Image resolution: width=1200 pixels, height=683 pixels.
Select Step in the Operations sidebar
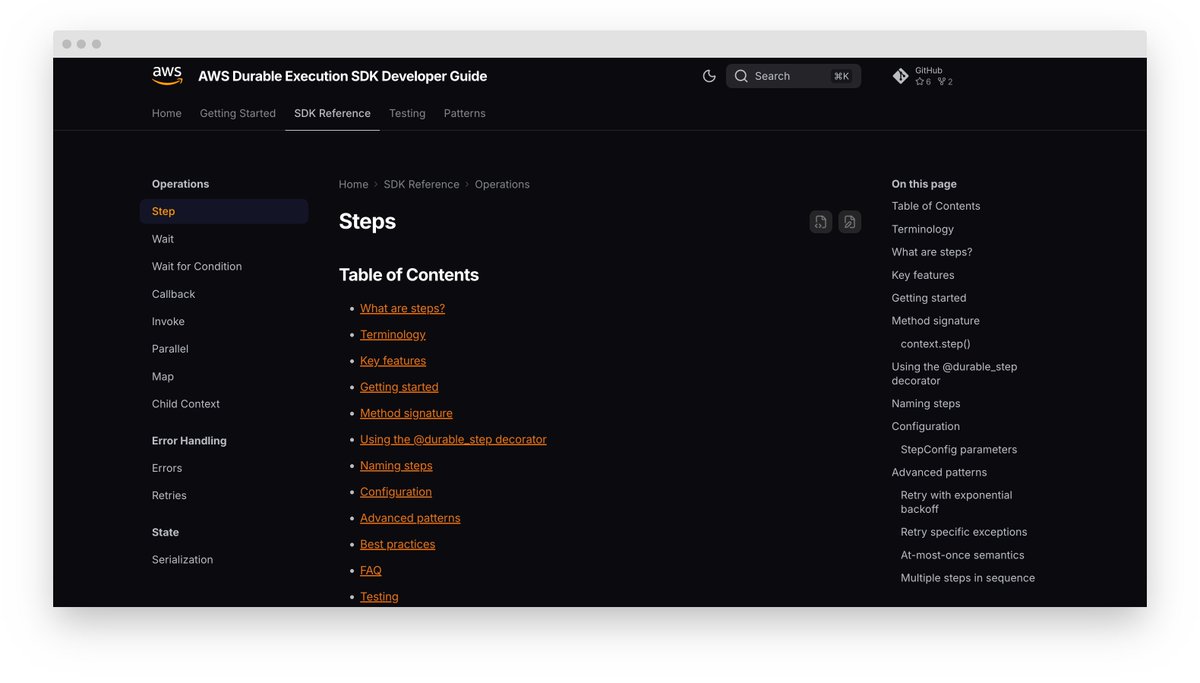224,211
